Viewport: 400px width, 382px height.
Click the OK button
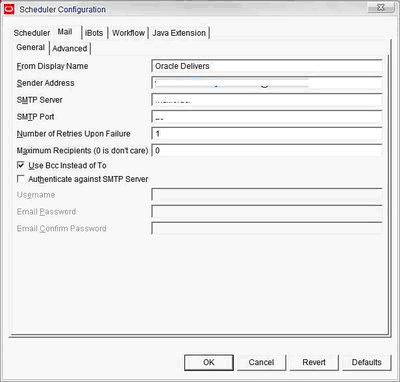coord(209,362)
